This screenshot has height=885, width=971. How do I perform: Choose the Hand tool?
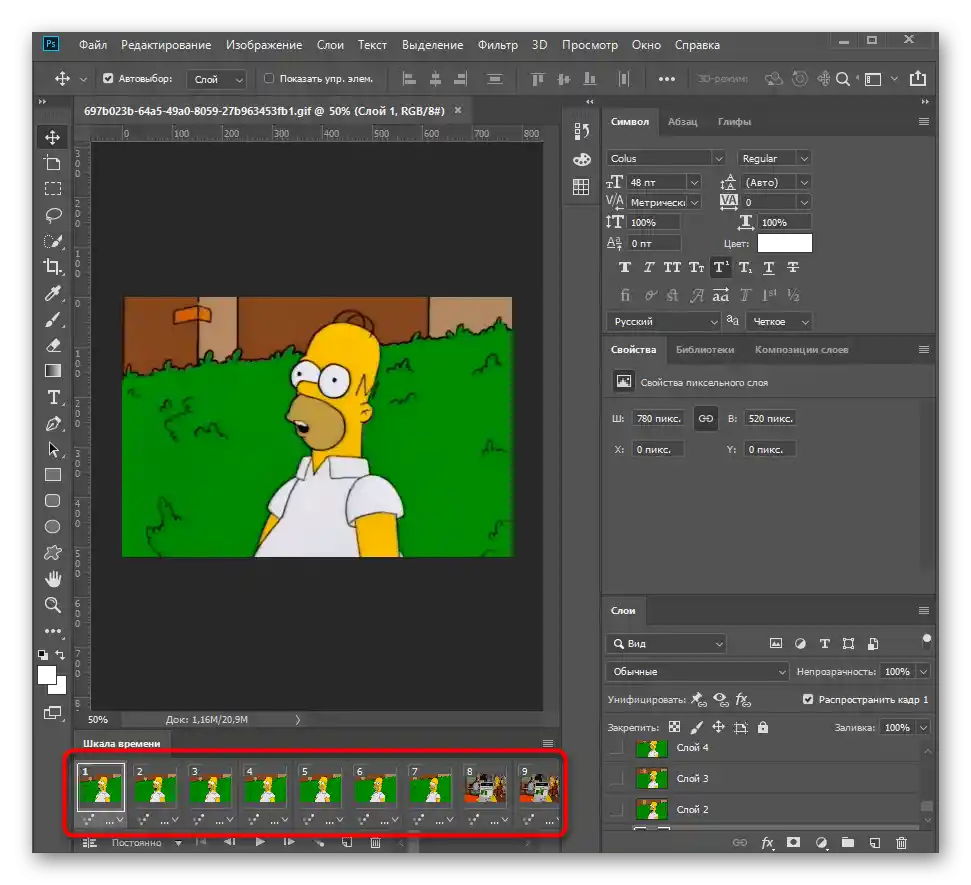click(x=53, y=579)
